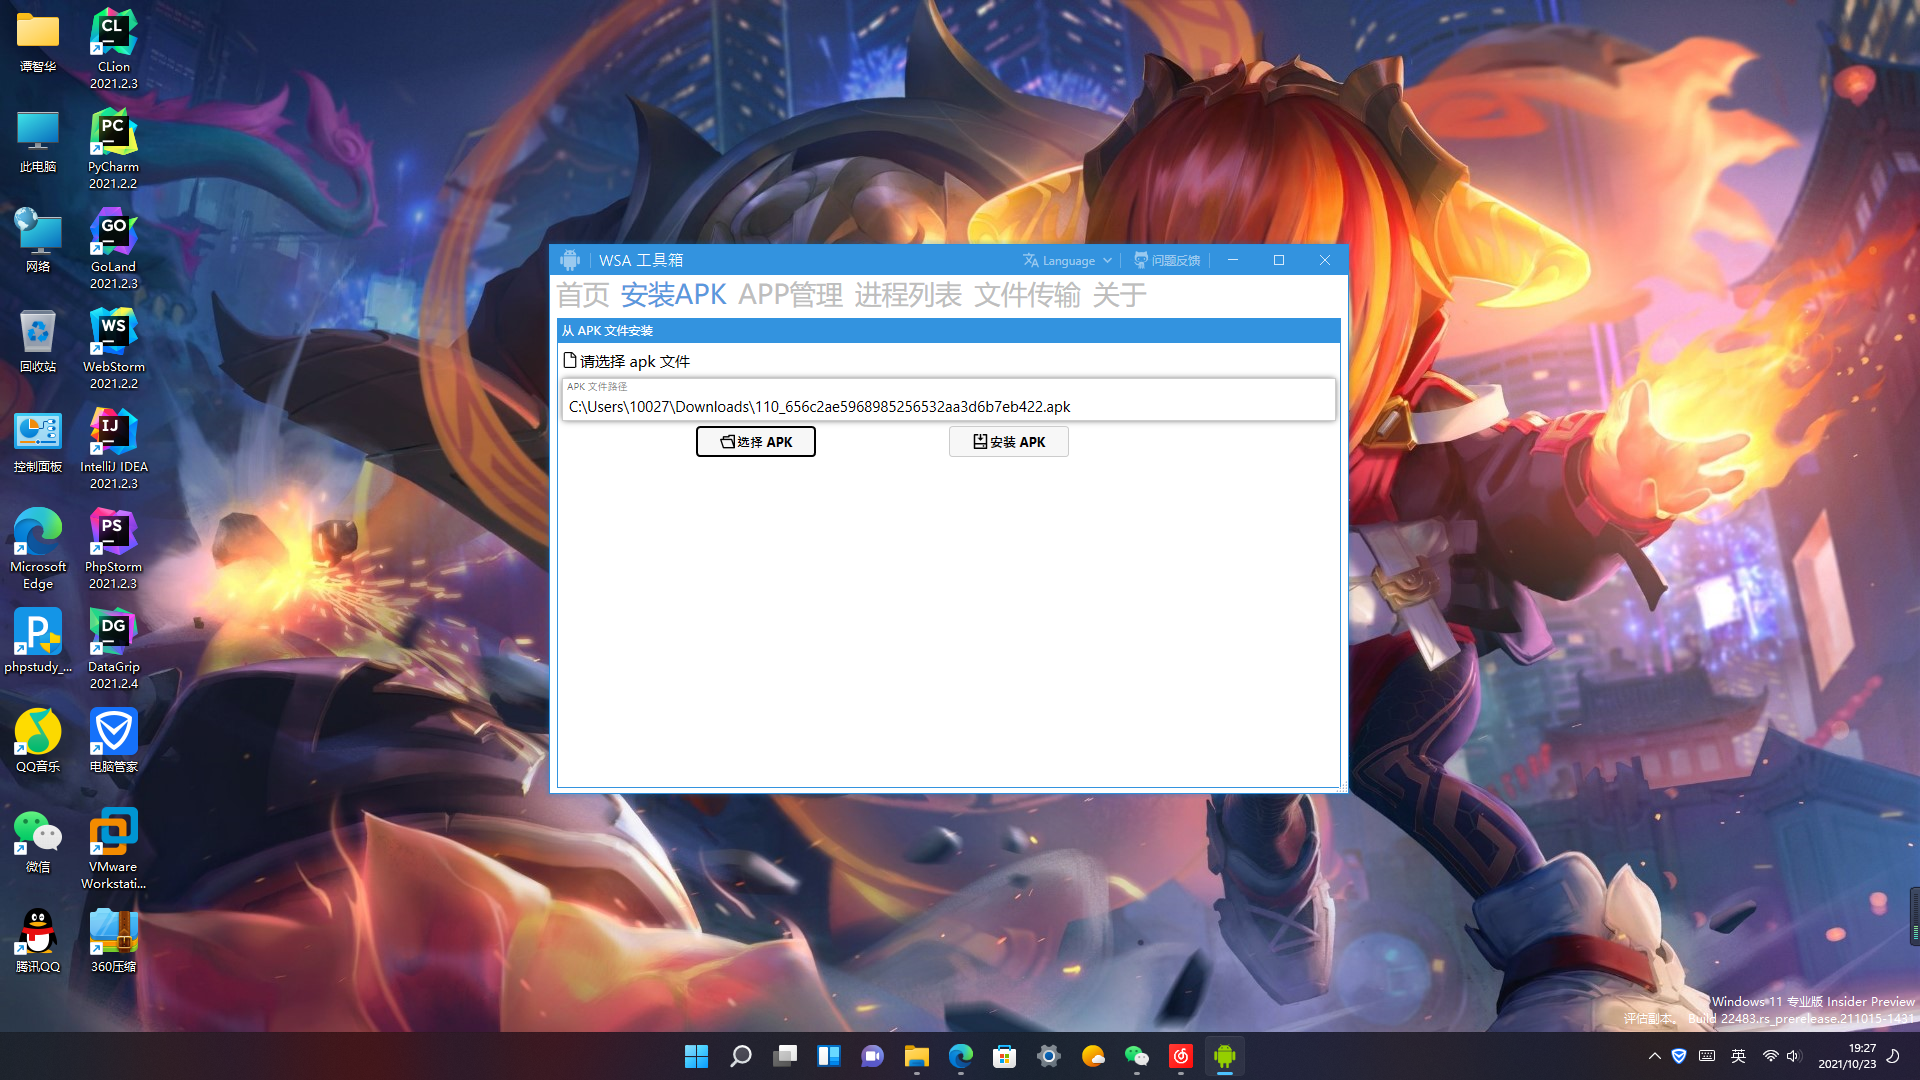Screen dimensions: 1920x1080
Task: Click the Android robot icon in title bar
Action: [570, 260]
